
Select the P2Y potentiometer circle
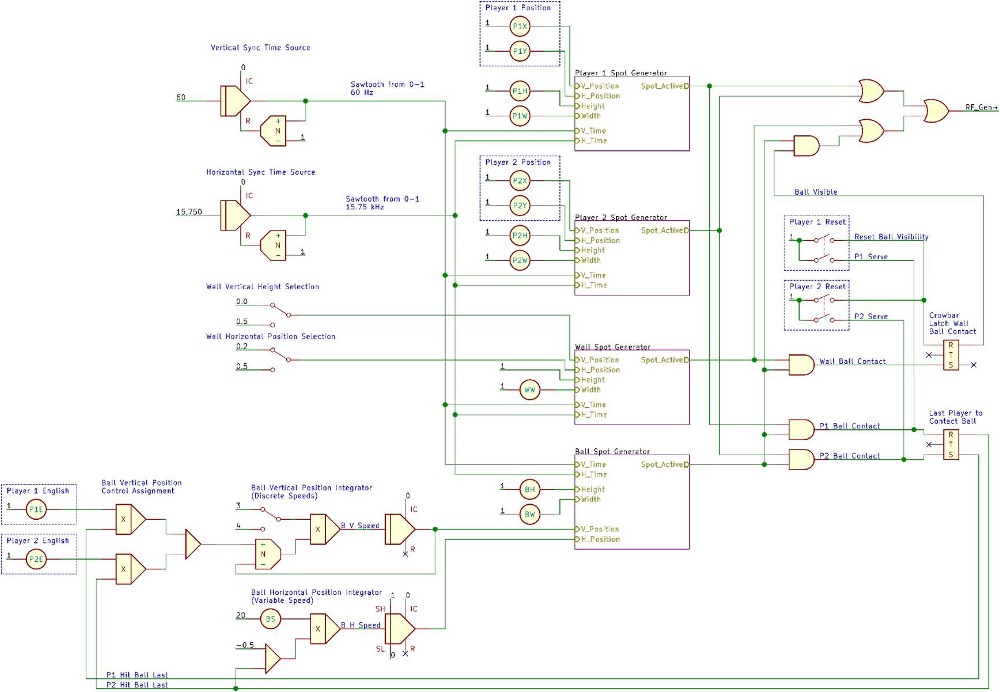click(519, 206)
